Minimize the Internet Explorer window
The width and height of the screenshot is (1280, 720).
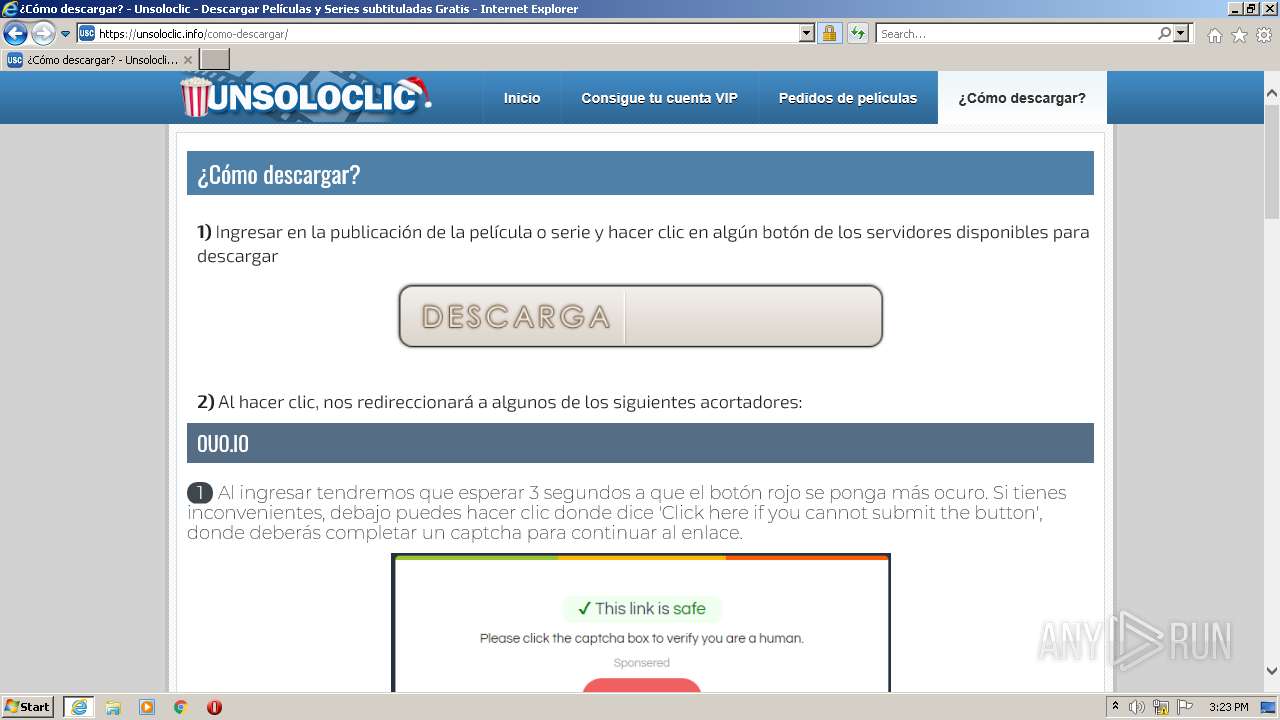pos(1235,9)
